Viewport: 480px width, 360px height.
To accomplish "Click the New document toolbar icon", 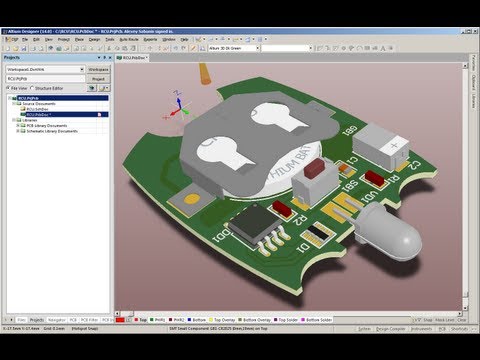I will click(x=7, y=48).
